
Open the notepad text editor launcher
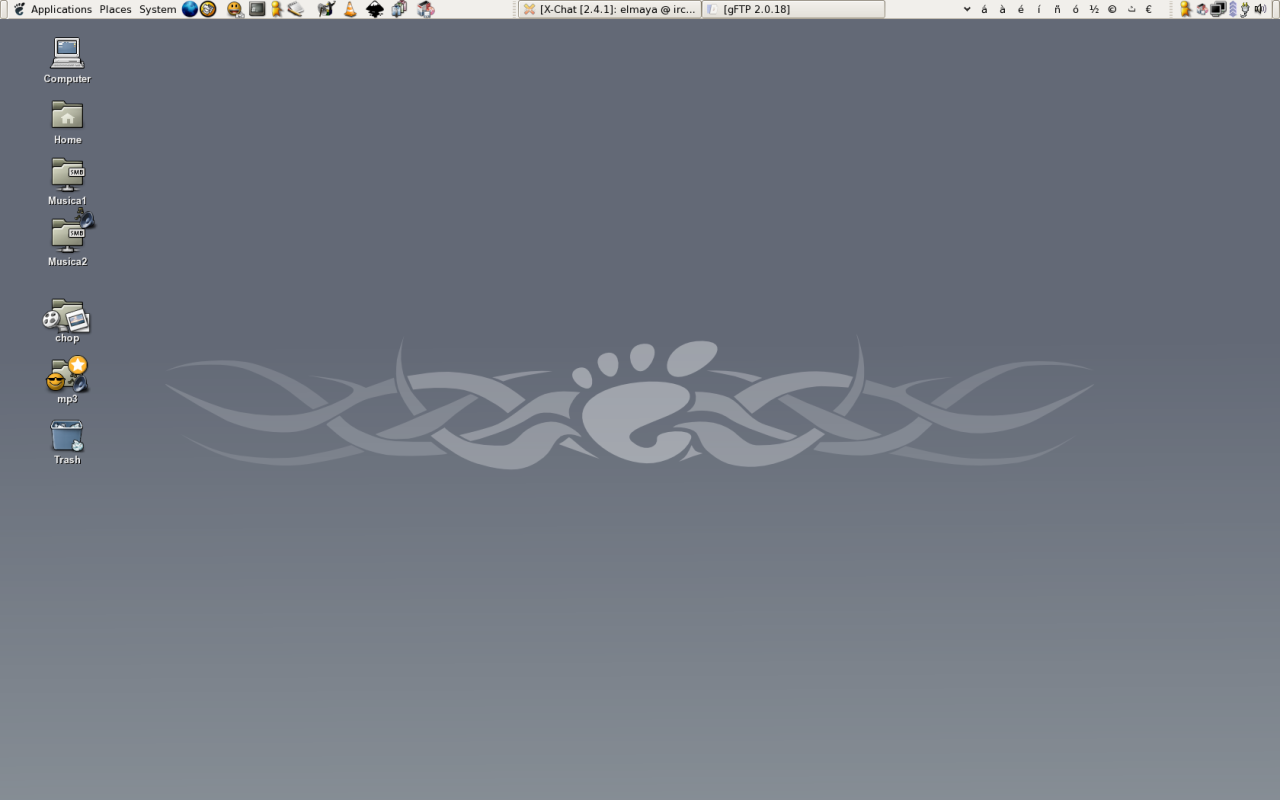click(295, 9)
